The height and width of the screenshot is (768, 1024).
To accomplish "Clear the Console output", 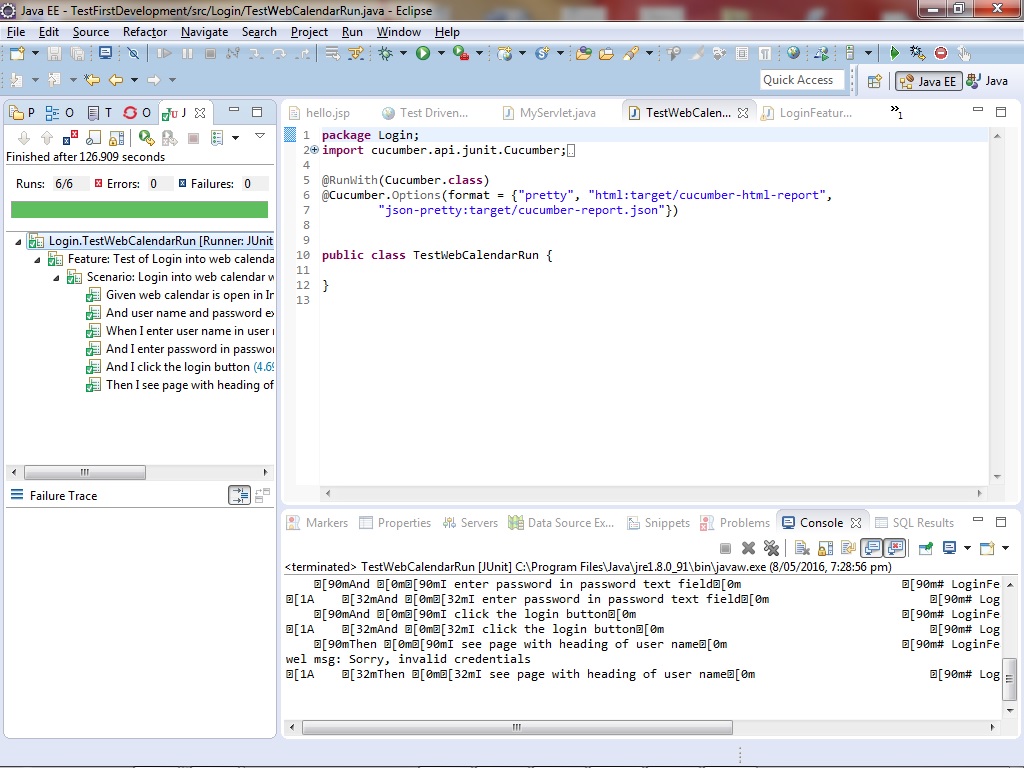I will (801, 548).
